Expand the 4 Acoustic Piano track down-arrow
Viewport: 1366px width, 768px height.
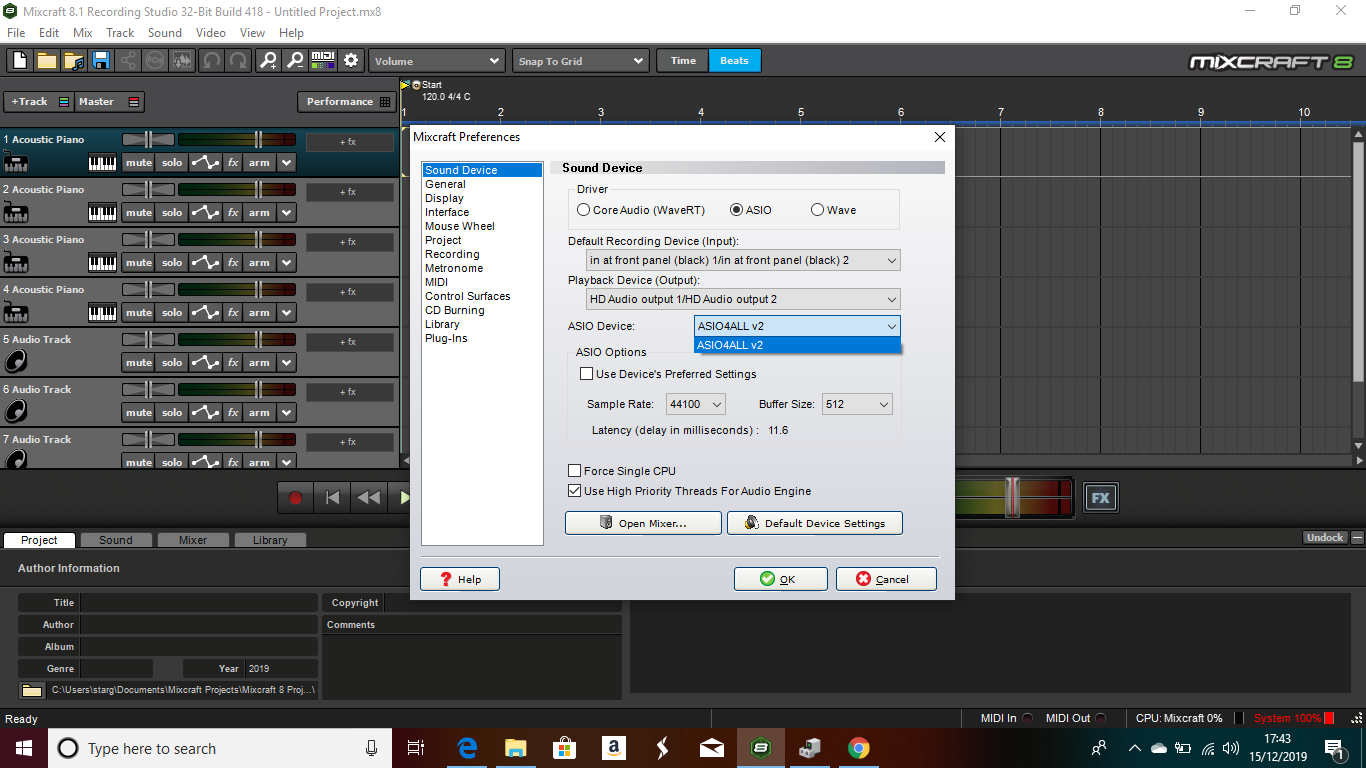(287, 312)
